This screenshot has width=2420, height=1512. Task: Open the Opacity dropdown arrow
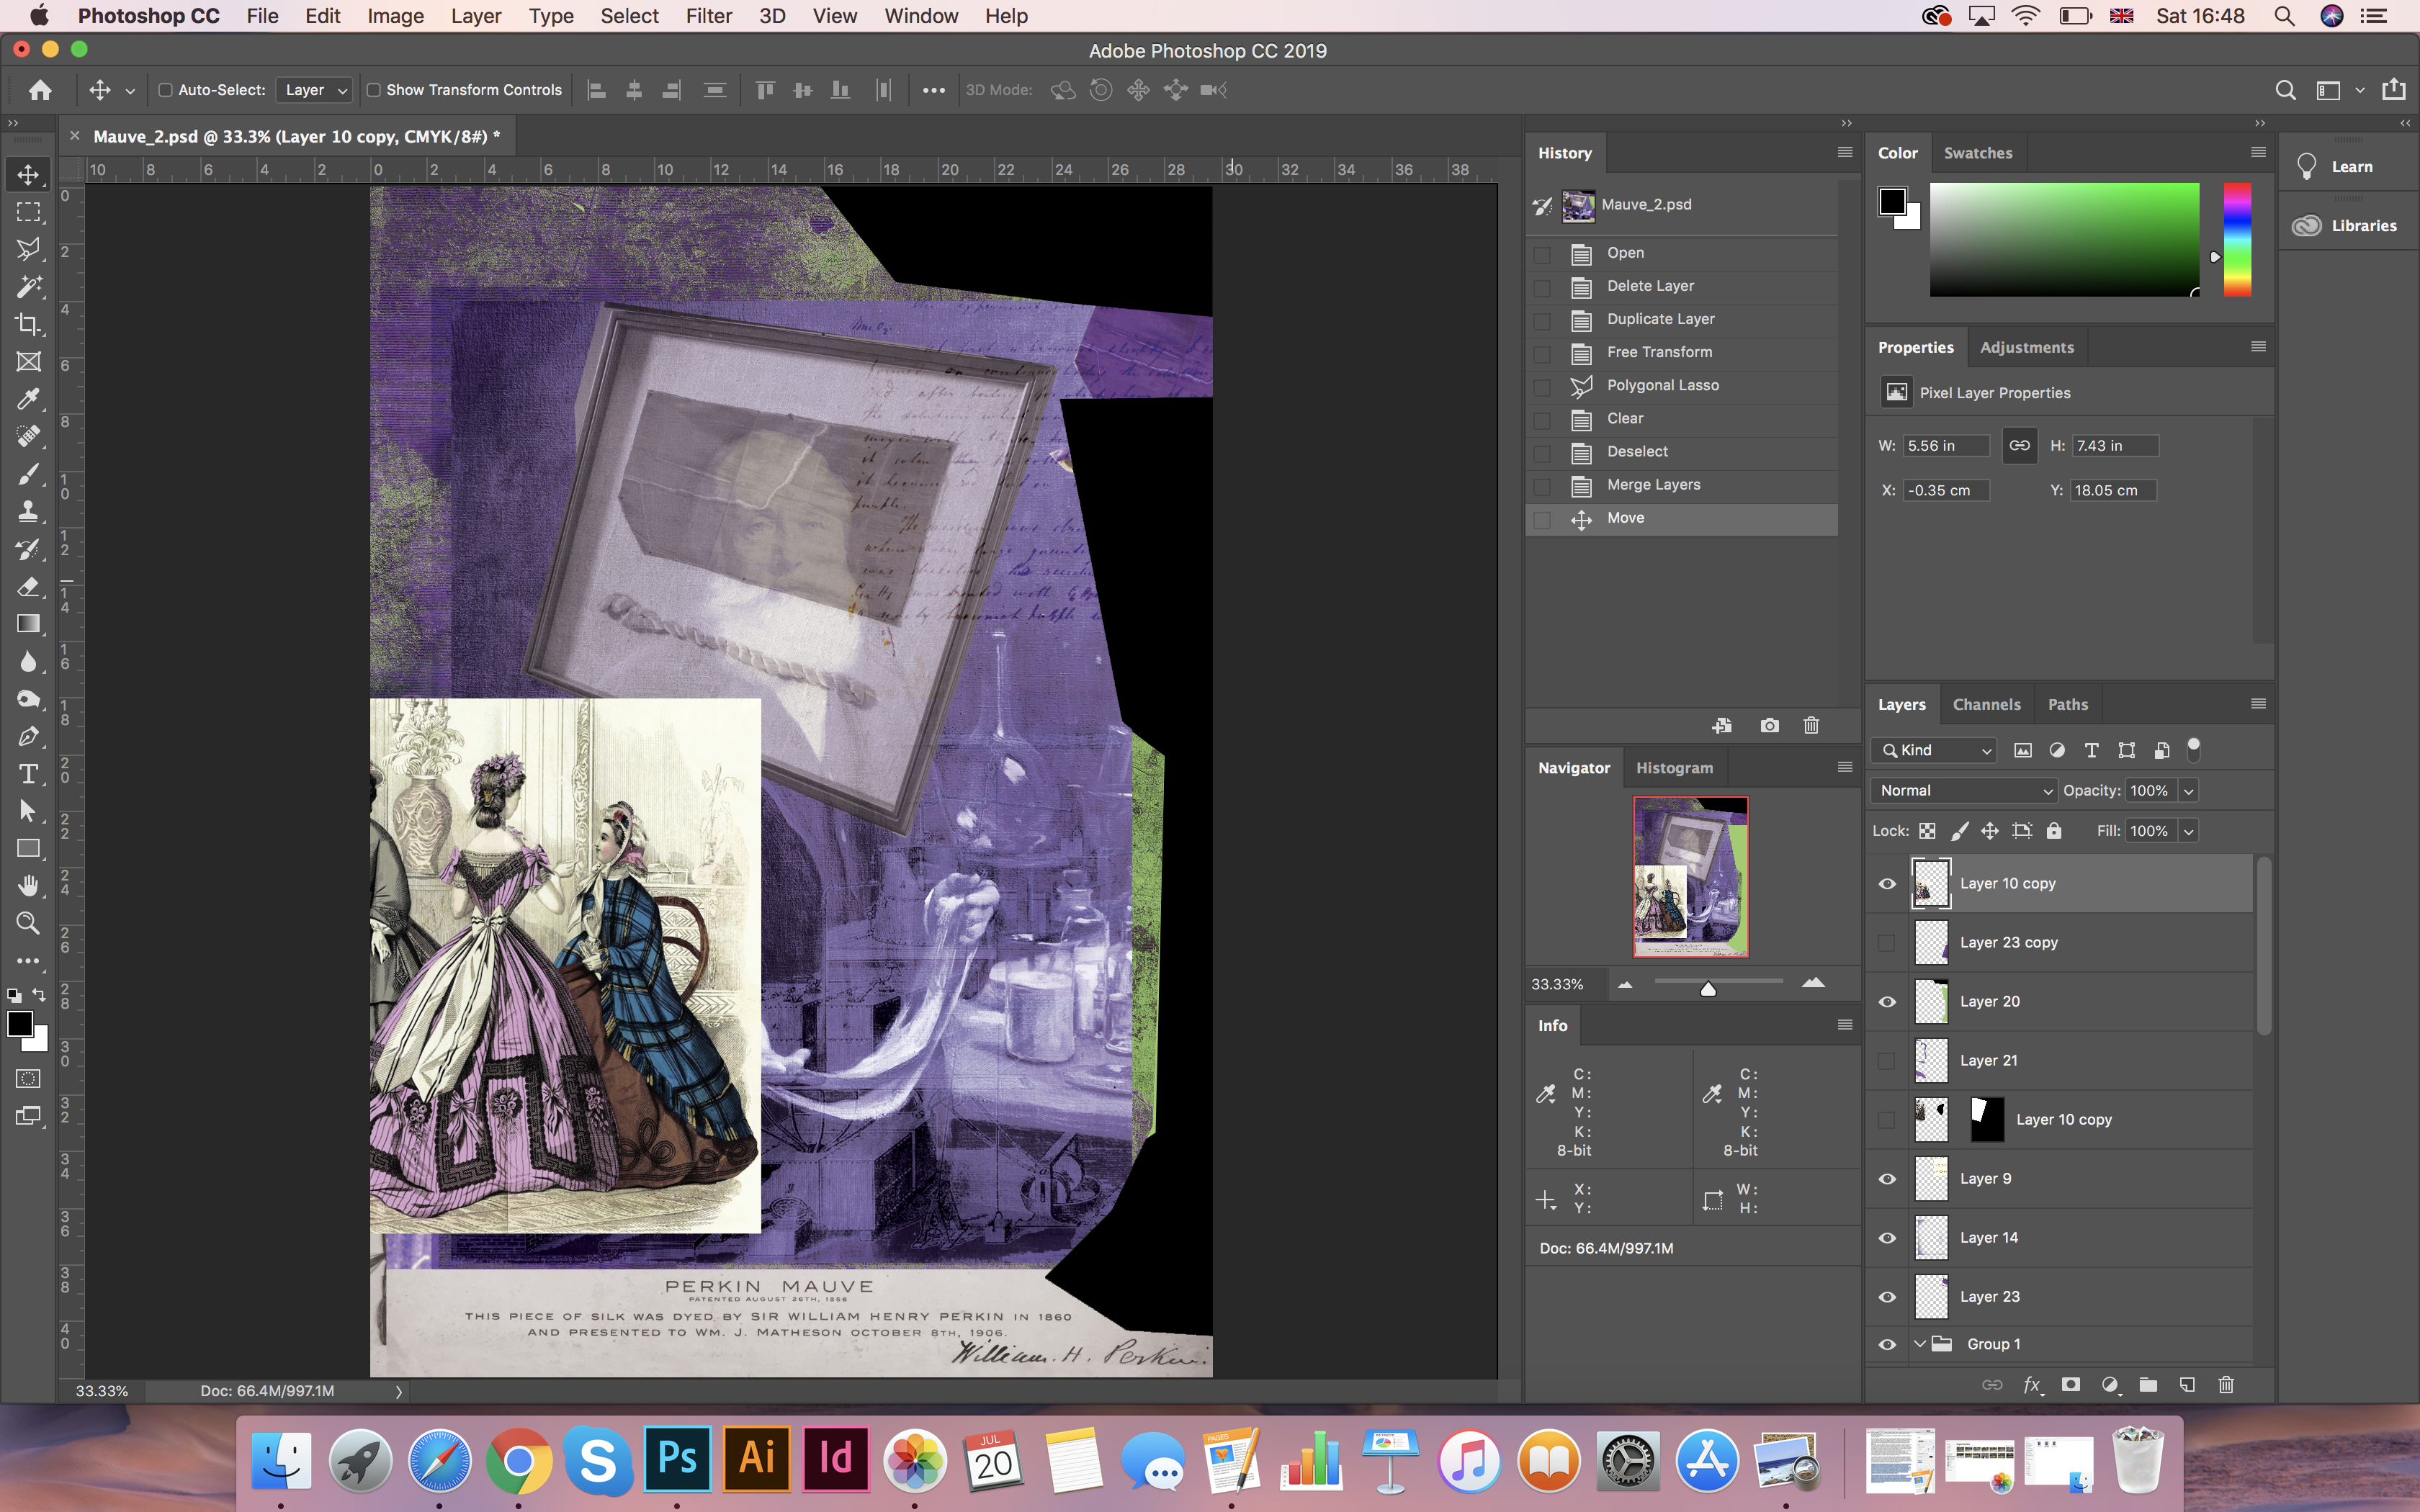point(2188,791)
